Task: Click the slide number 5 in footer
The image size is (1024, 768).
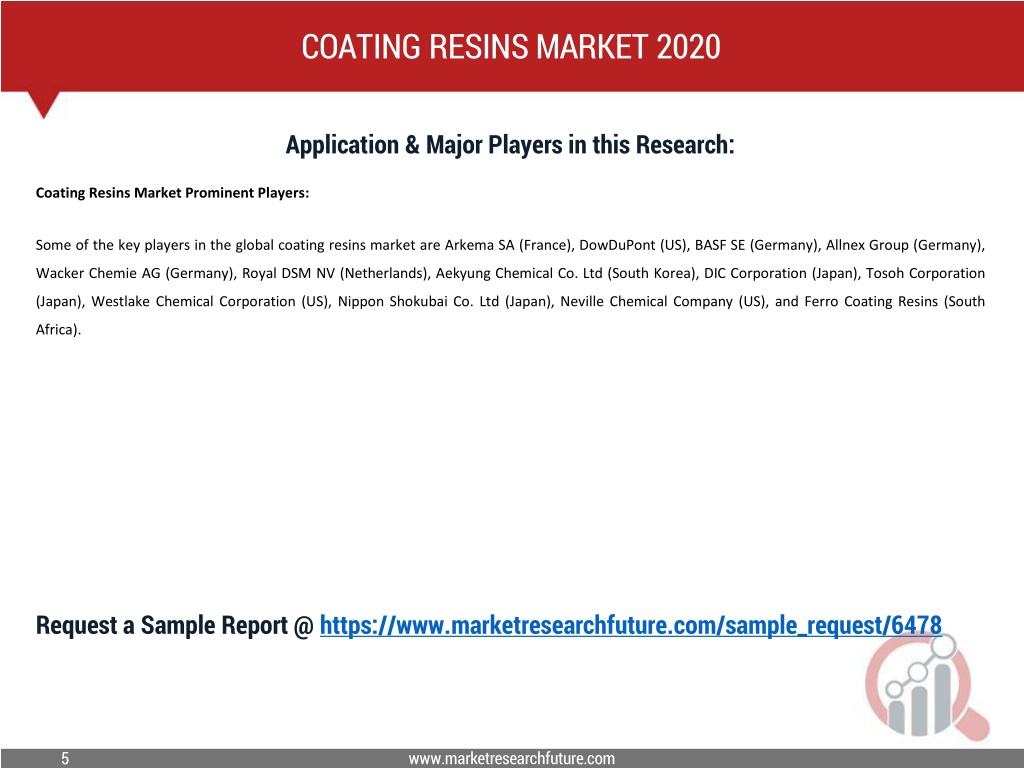Action: click(65, 758)
